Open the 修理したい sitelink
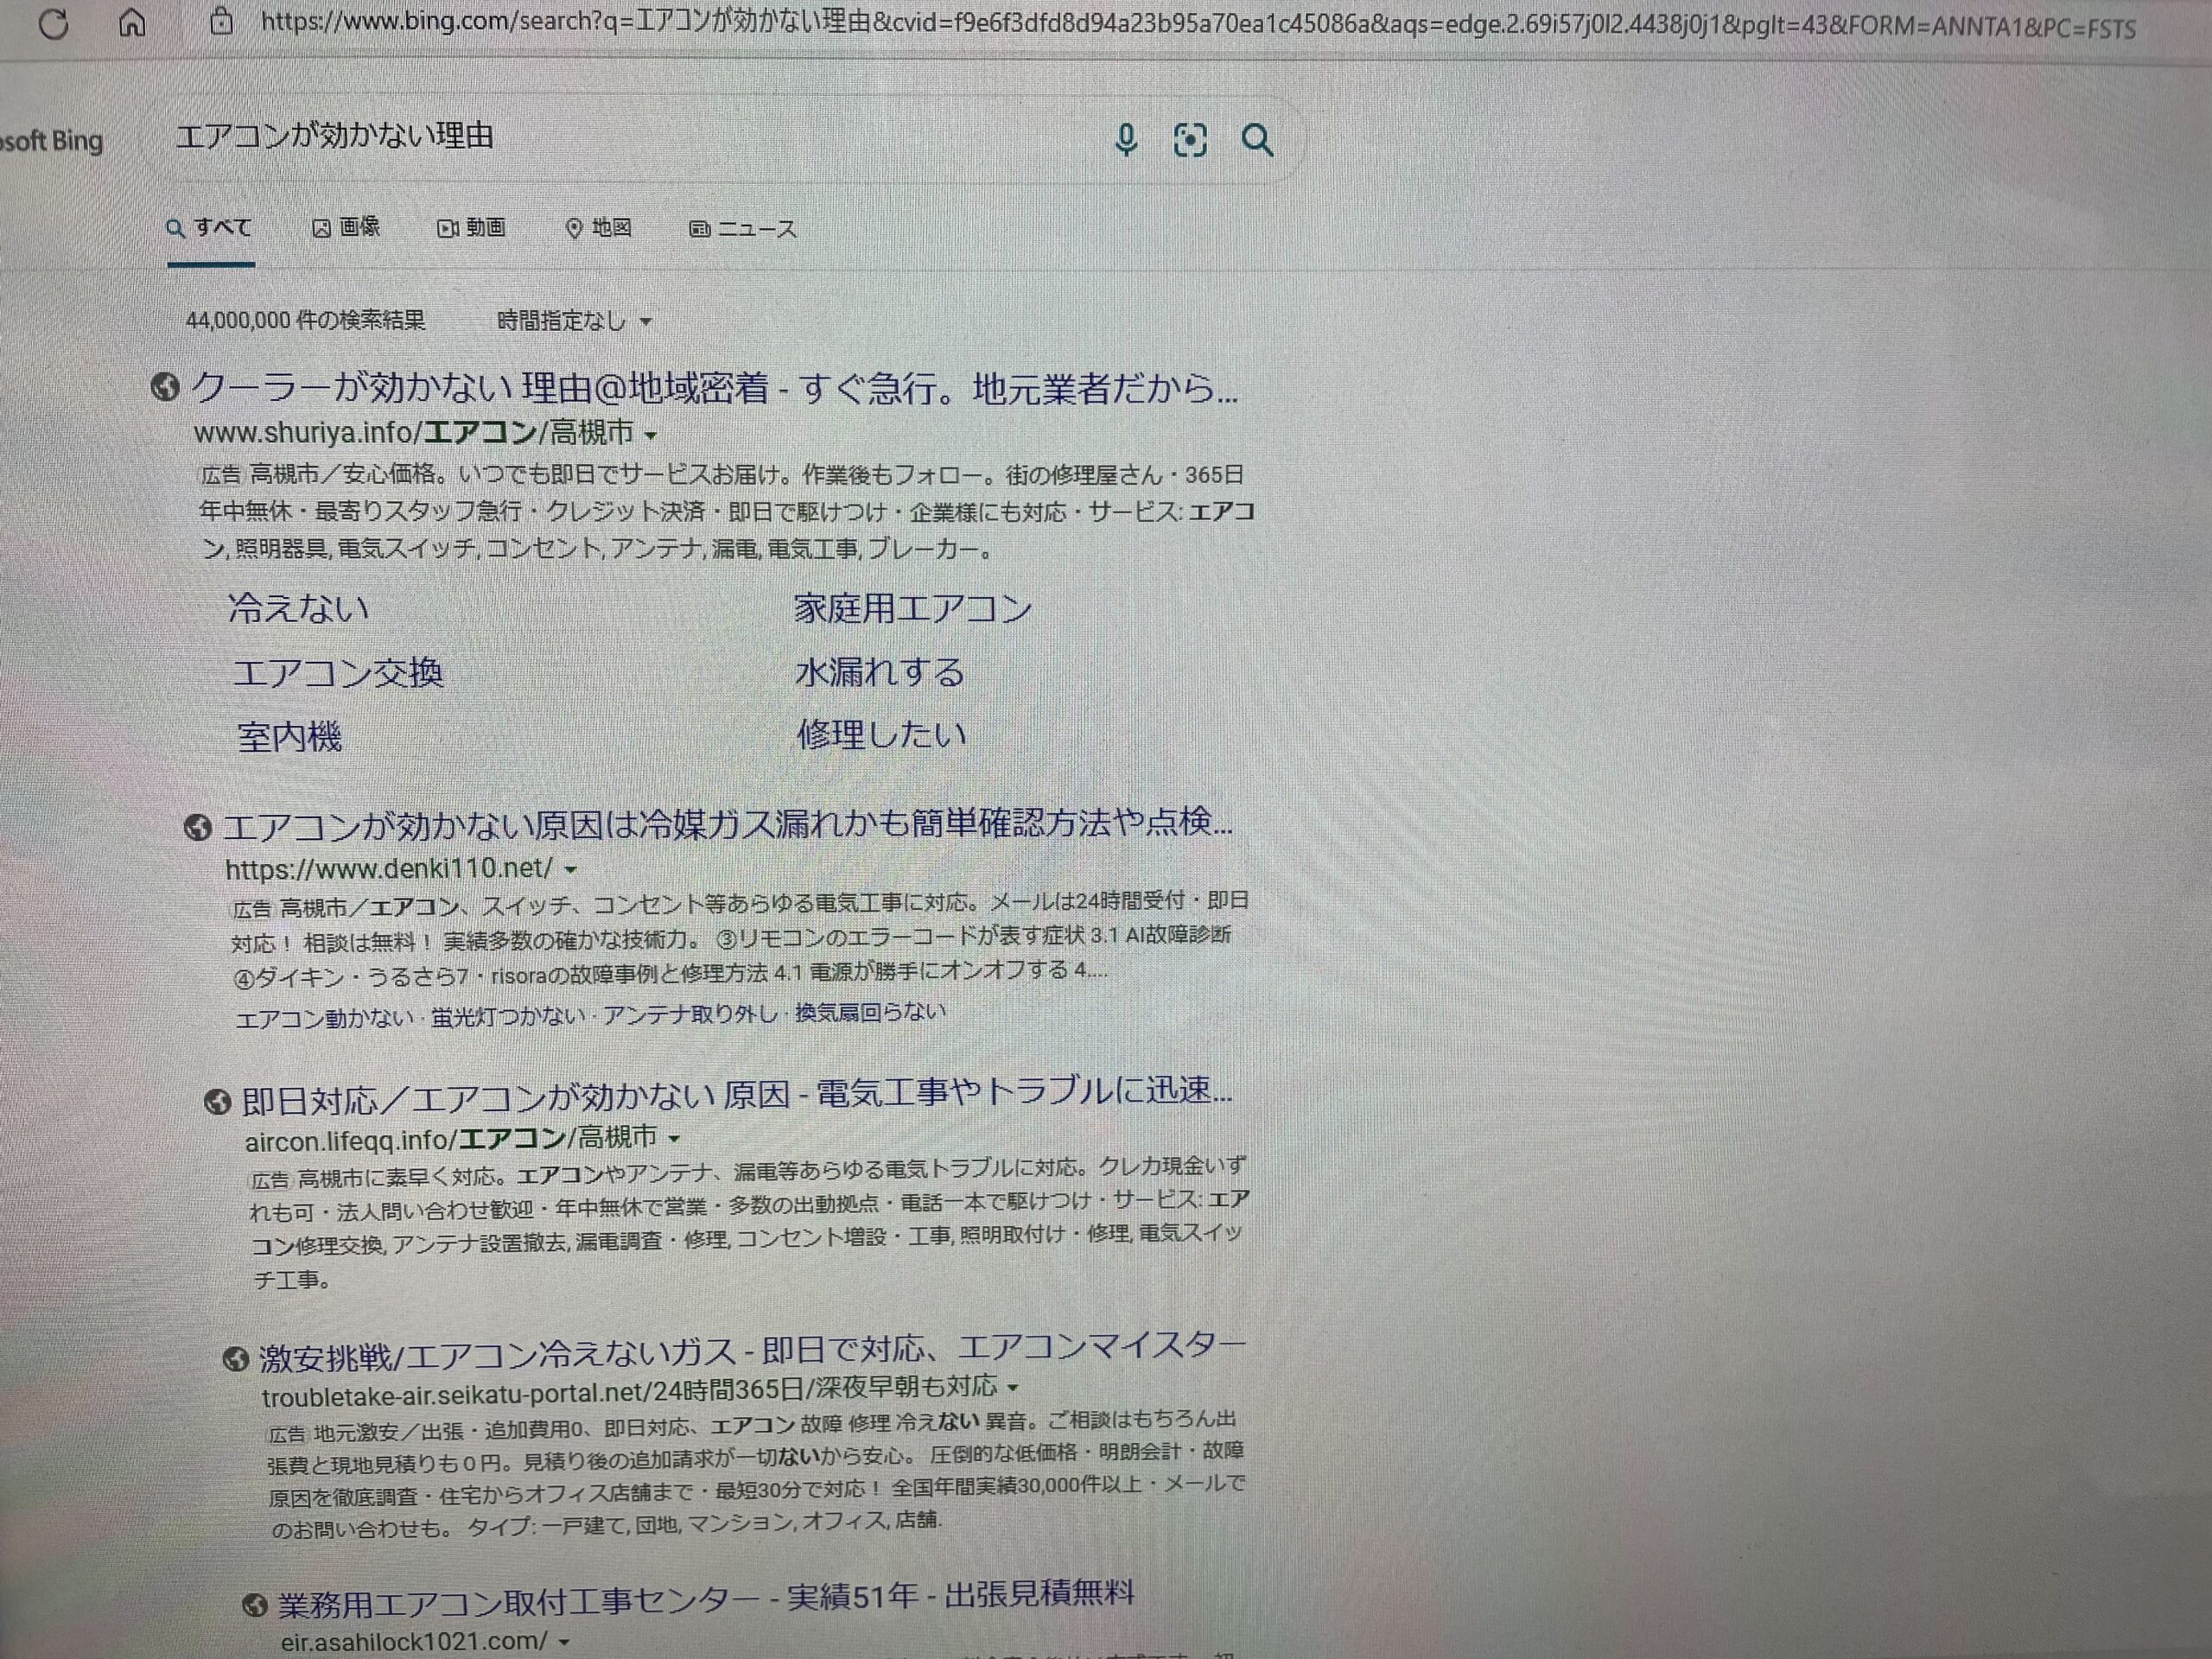Screen dimensions: 2212x1659 coord(882,735)
